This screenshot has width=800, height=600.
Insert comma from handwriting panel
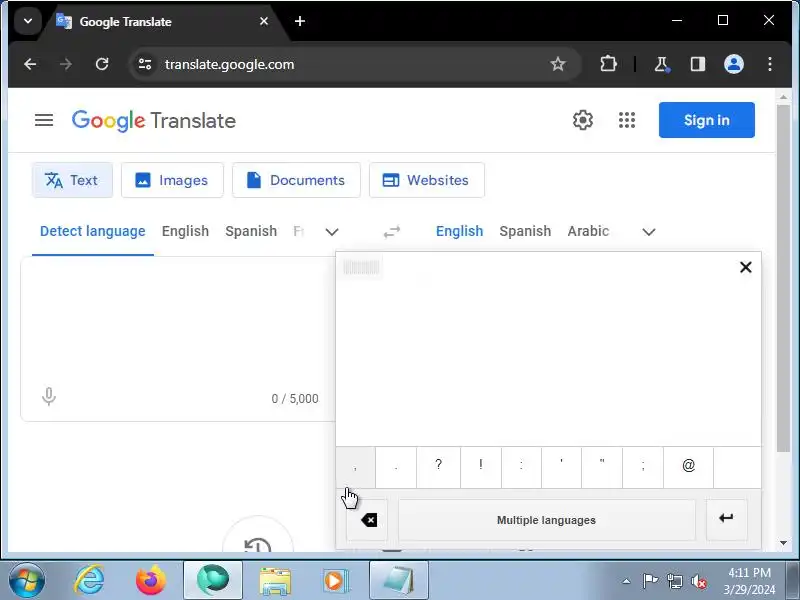coord(355,467)
